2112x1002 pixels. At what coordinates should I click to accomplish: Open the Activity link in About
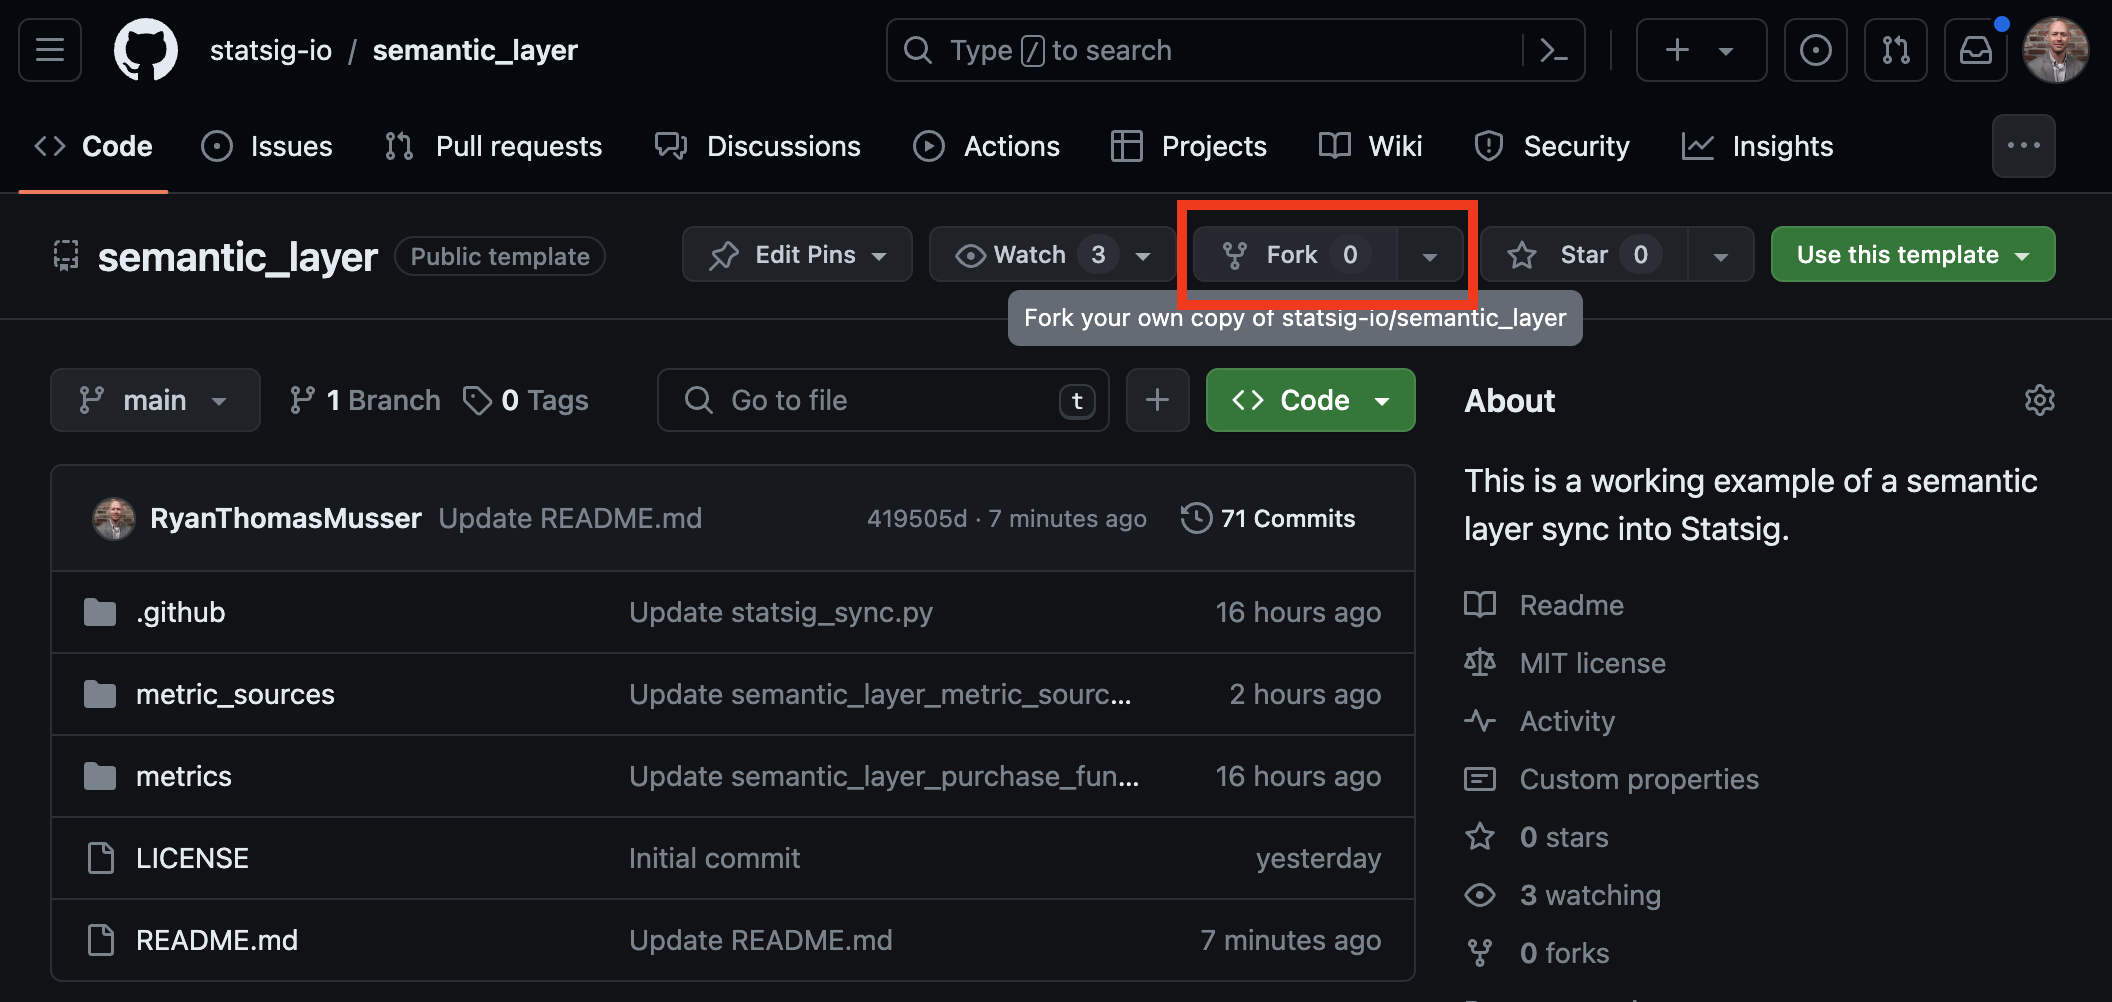[x=1540, y=721]
